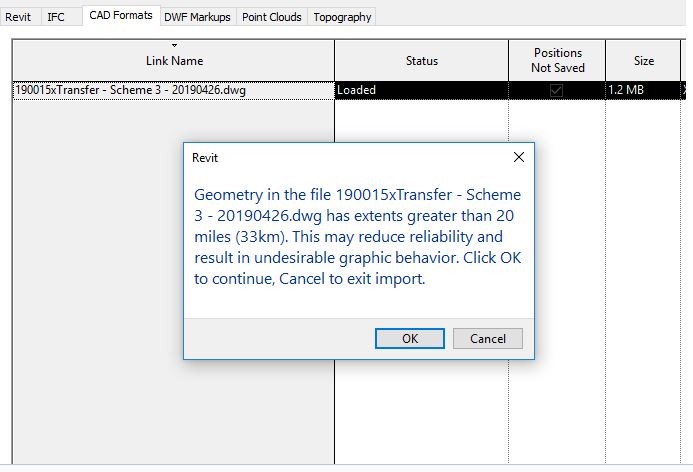Screen dimensions: 693x472
Task: Click OK in the Revit warning dialog
Action: pos(410,339)
